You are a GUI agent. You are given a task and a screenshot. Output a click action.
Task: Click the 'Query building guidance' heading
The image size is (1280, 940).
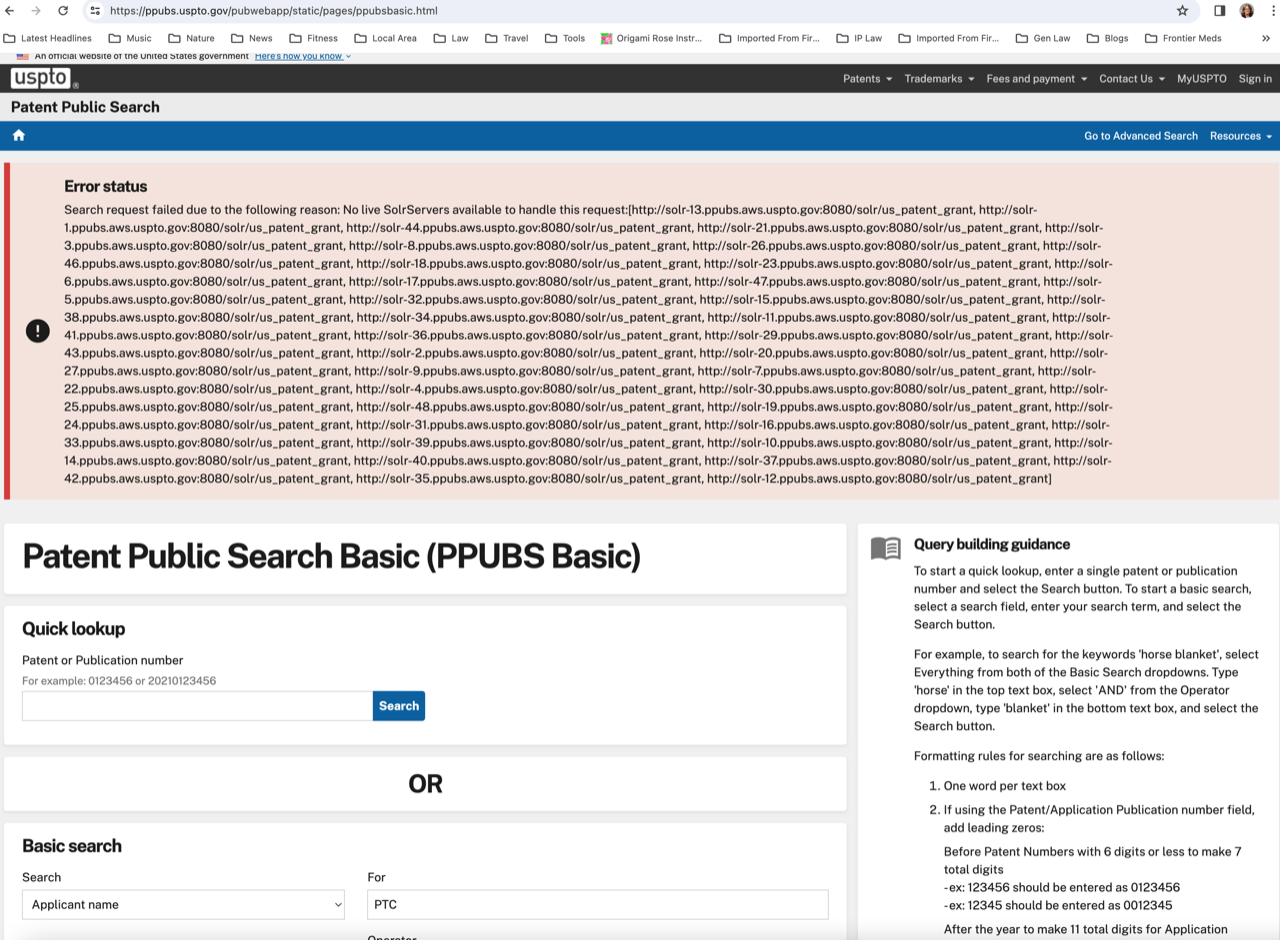pos(992,544)
